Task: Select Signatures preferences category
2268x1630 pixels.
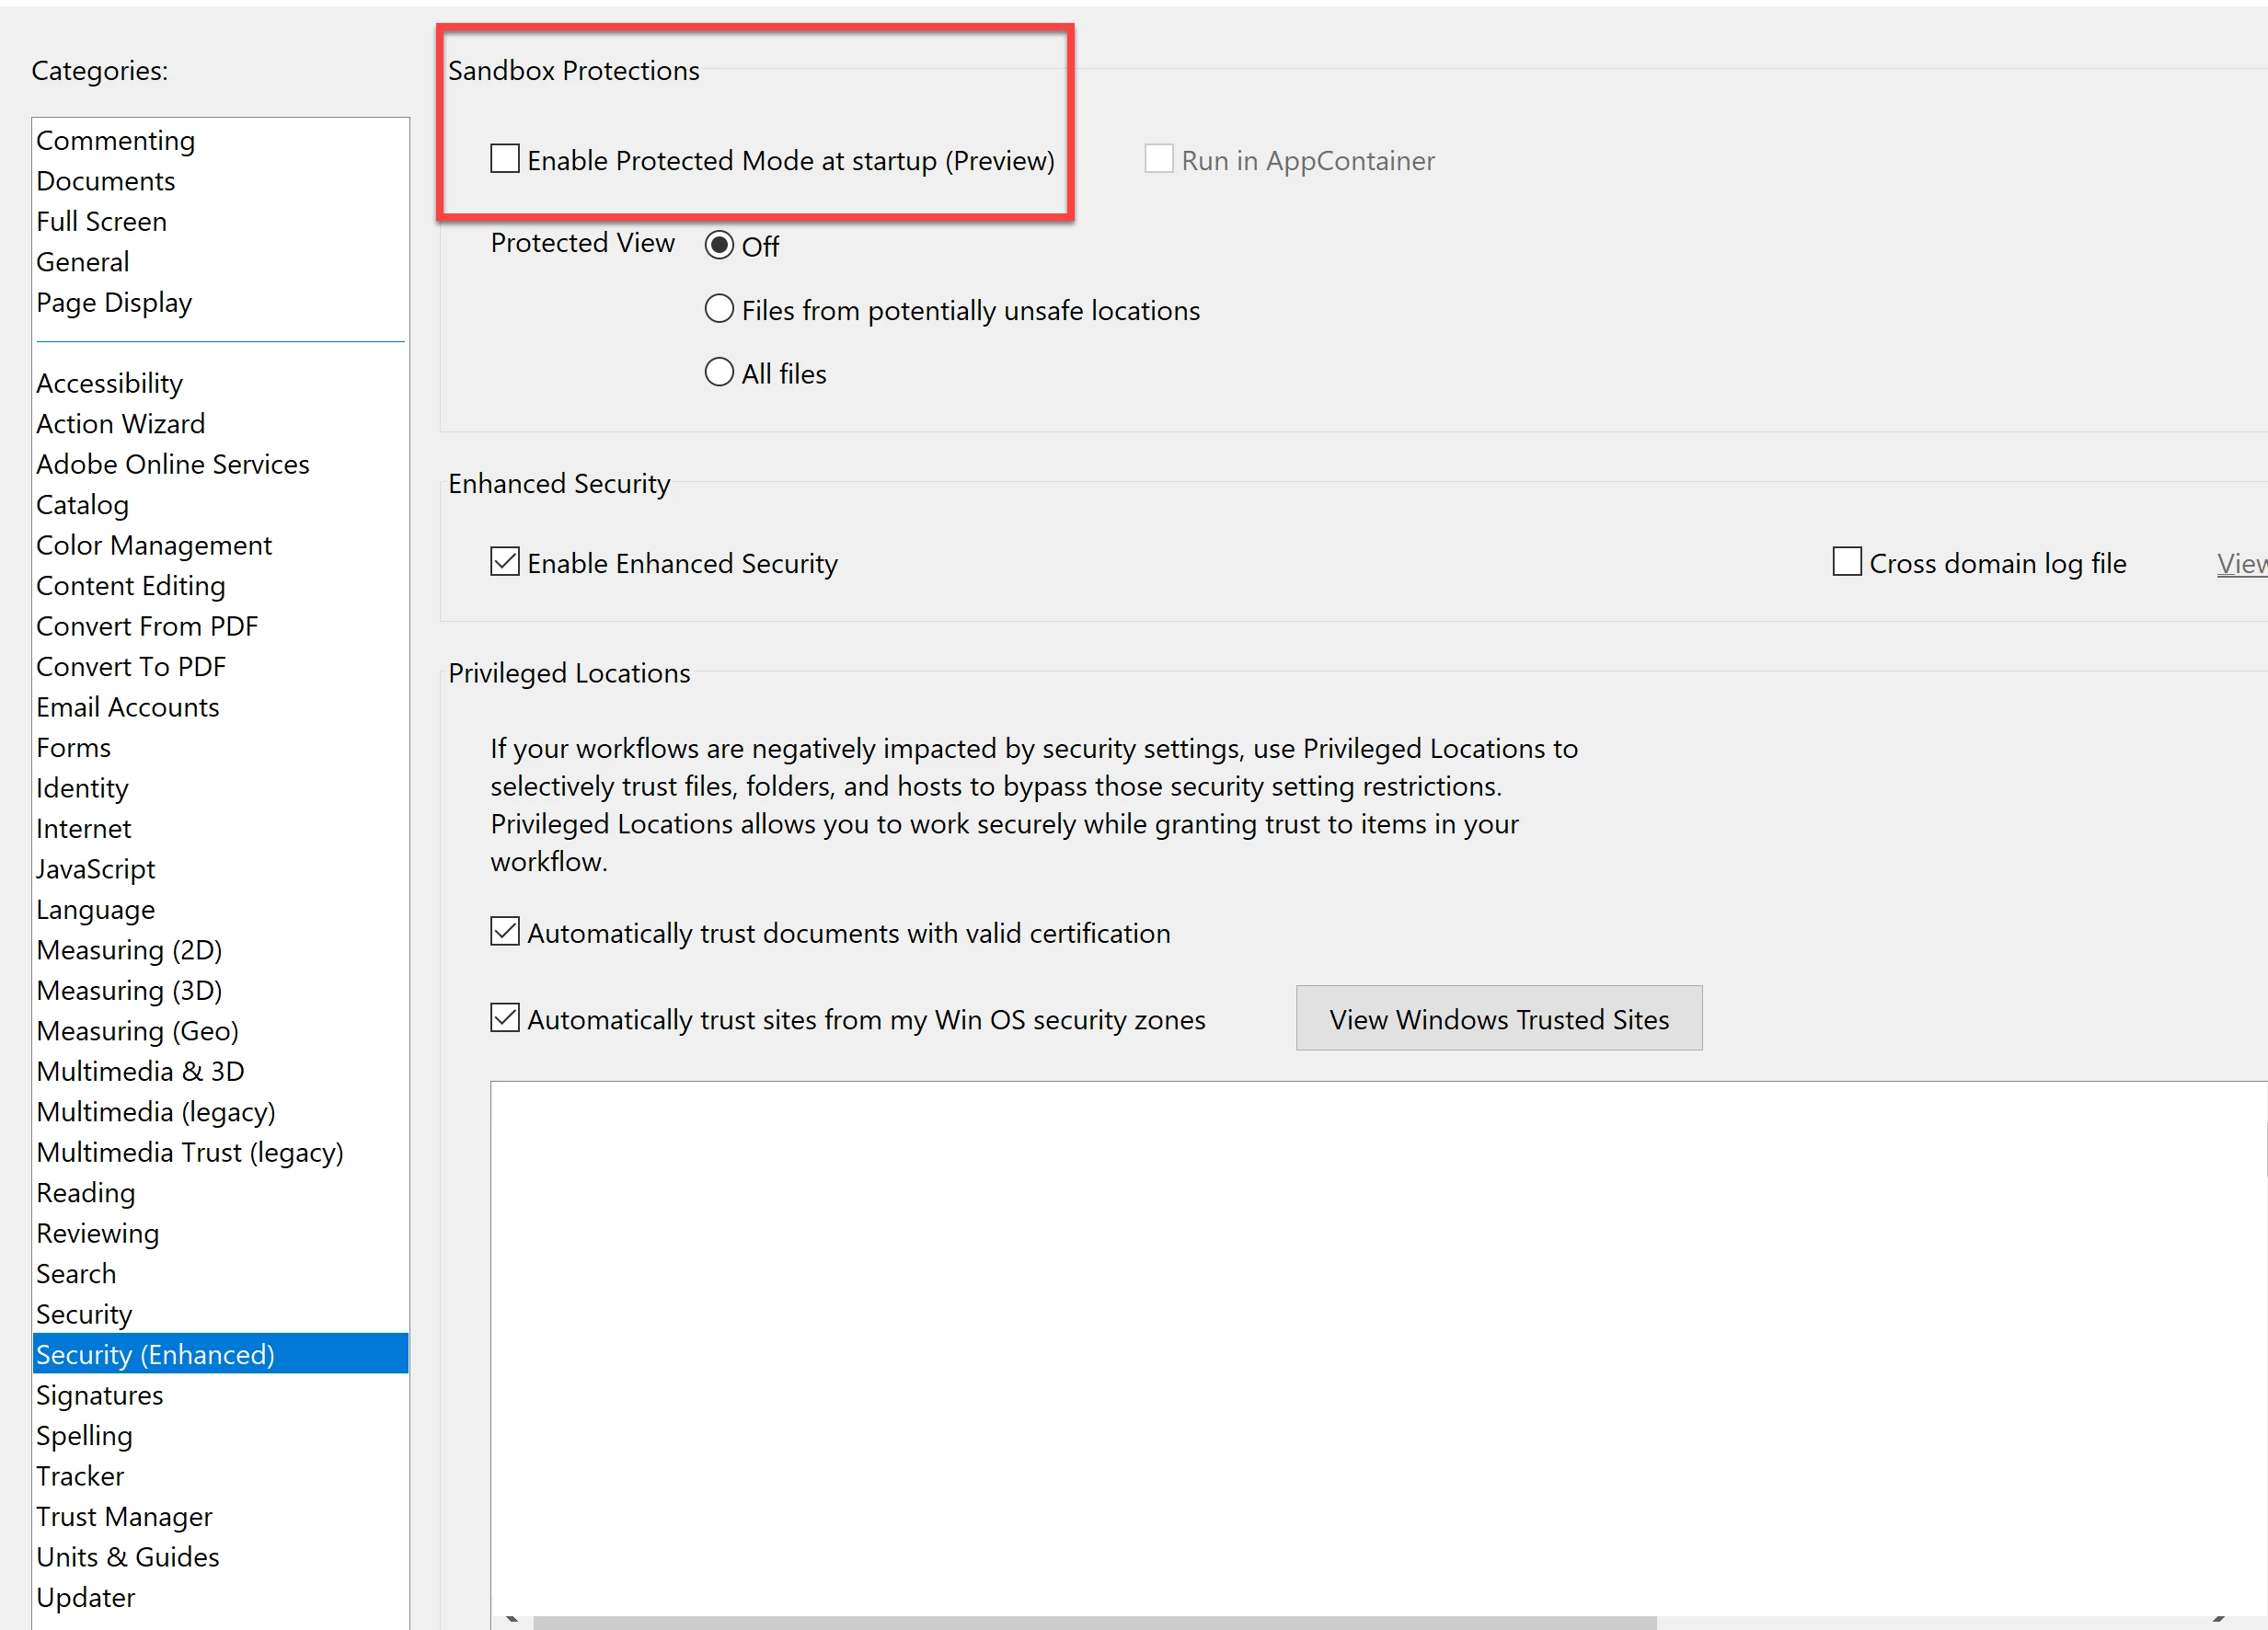Action: click(100, 1394)
